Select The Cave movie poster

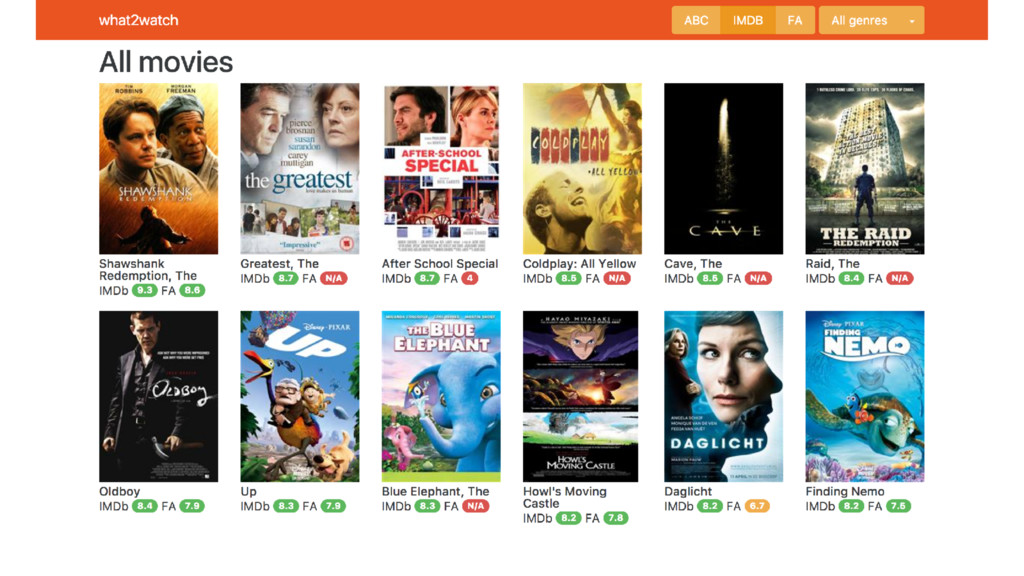[724, 168]
